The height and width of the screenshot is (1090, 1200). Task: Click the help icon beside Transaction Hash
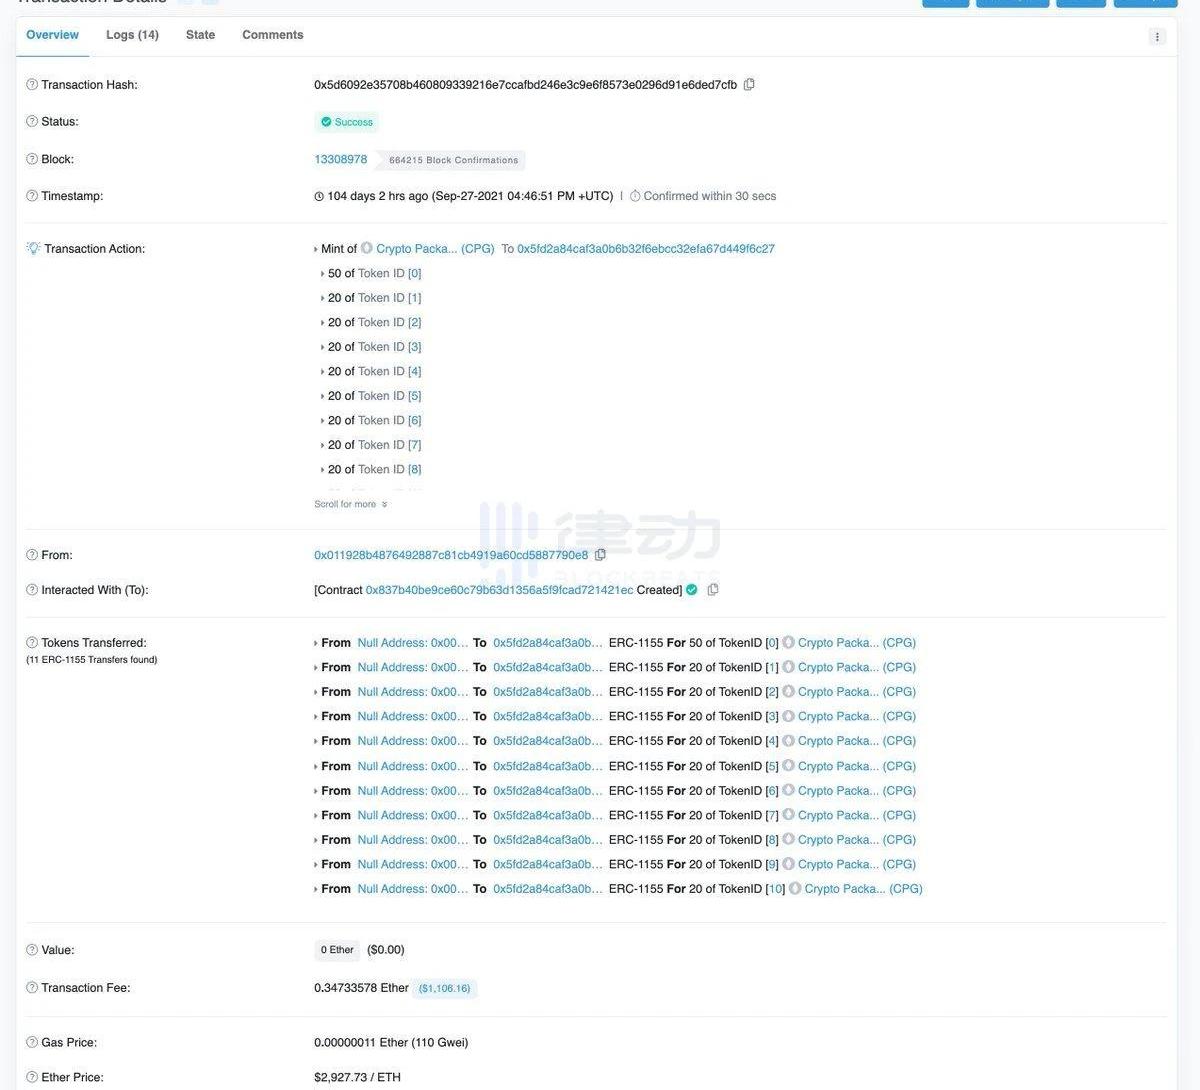pyautogui.click(x=32, y=85)
